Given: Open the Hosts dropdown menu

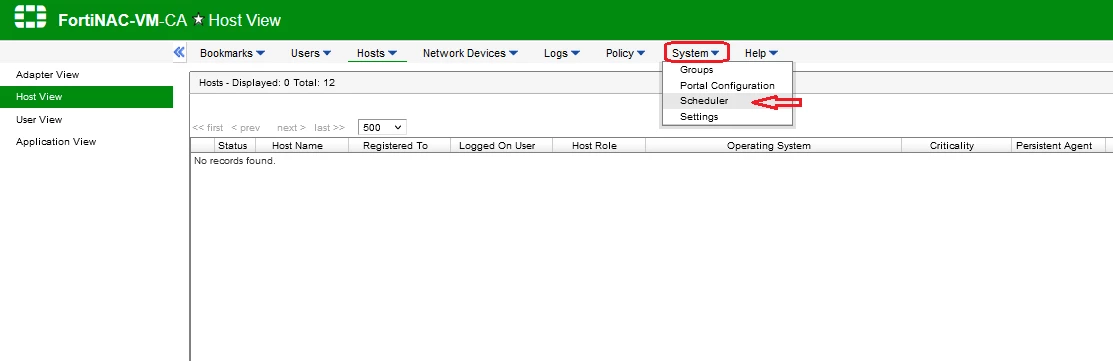Looking at the screenshot, I should pyautogui.click(x=377, y=53).
